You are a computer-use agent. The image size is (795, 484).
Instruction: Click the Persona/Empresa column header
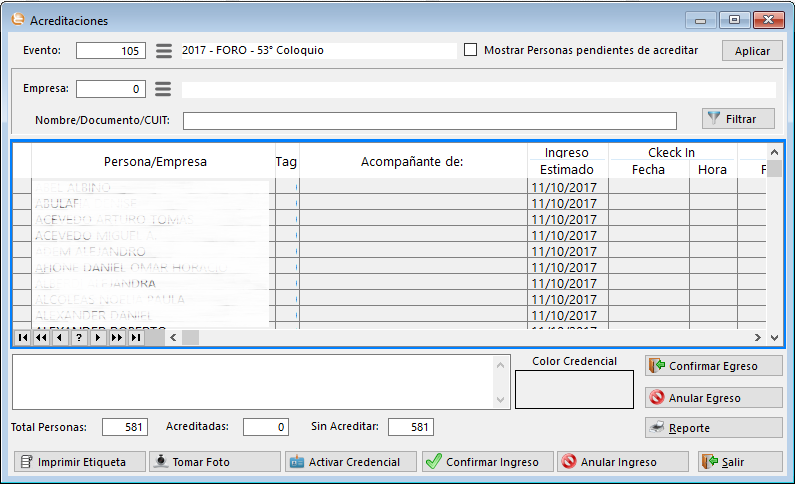(155, 162)
